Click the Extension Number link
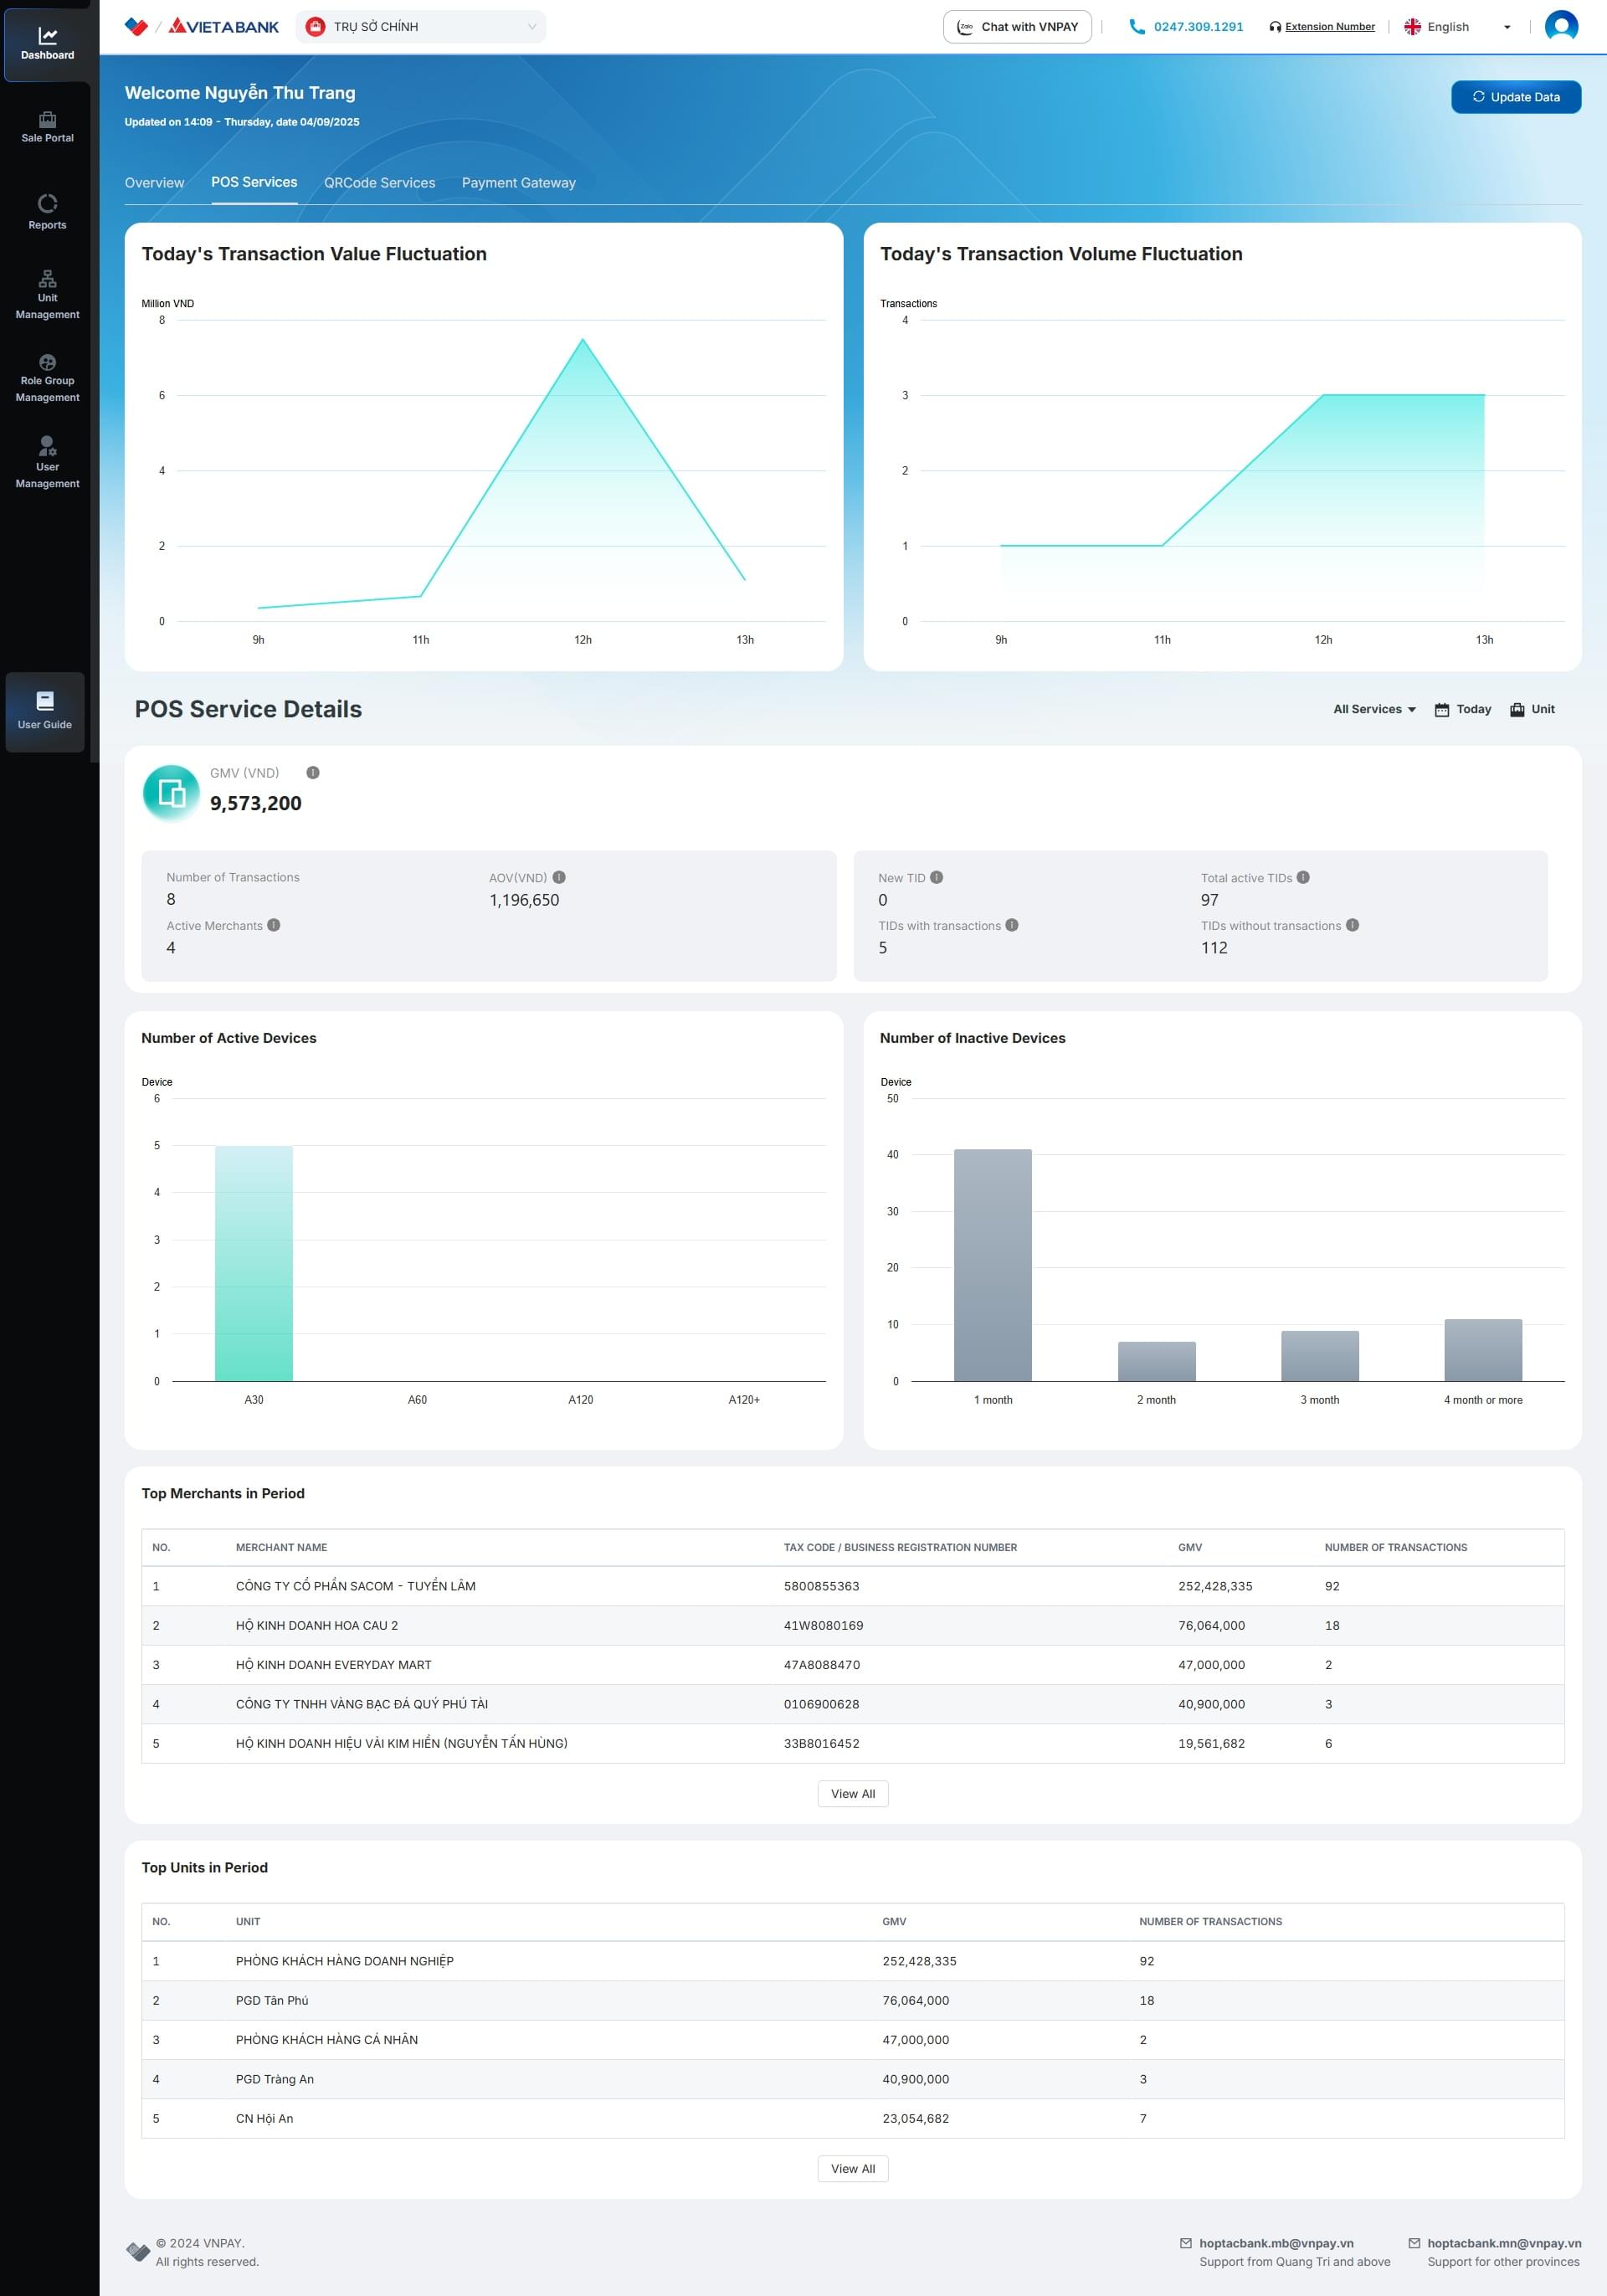The image size is (1607, 2296). (1329, 27)
